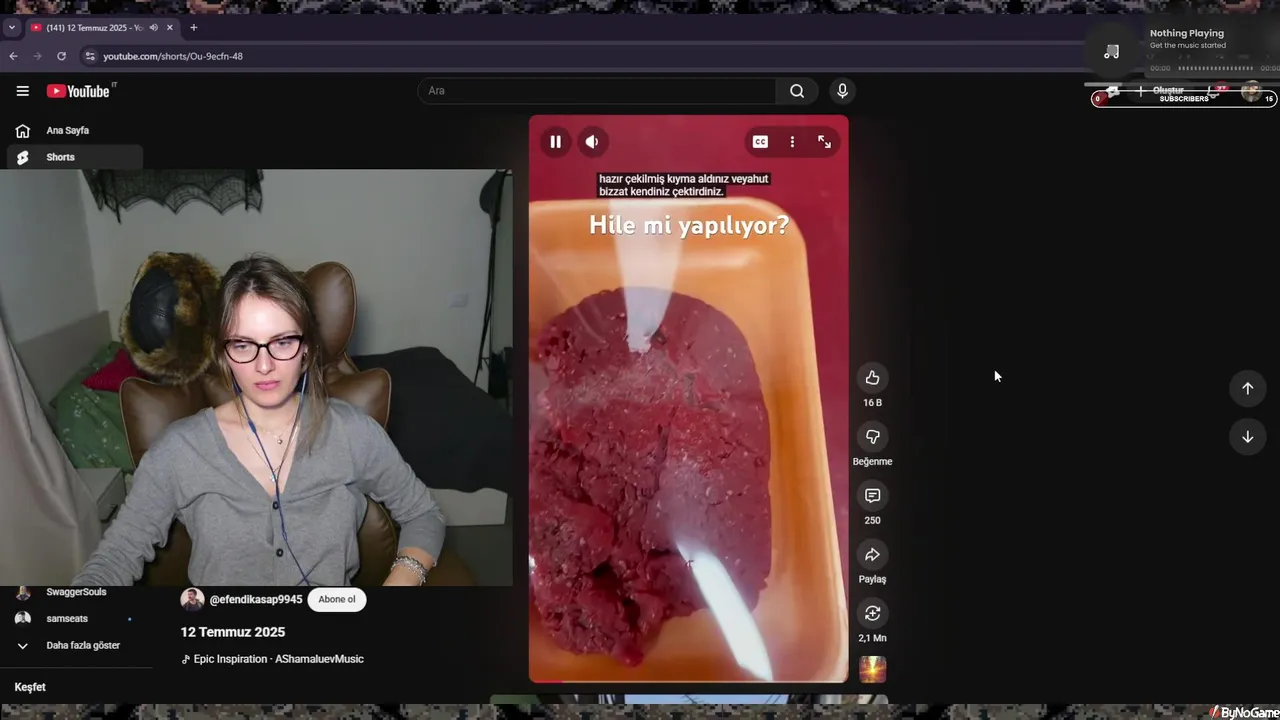1280x720 pixels.
Task: Go to previous Short with up arrow
Action: 1247,388
